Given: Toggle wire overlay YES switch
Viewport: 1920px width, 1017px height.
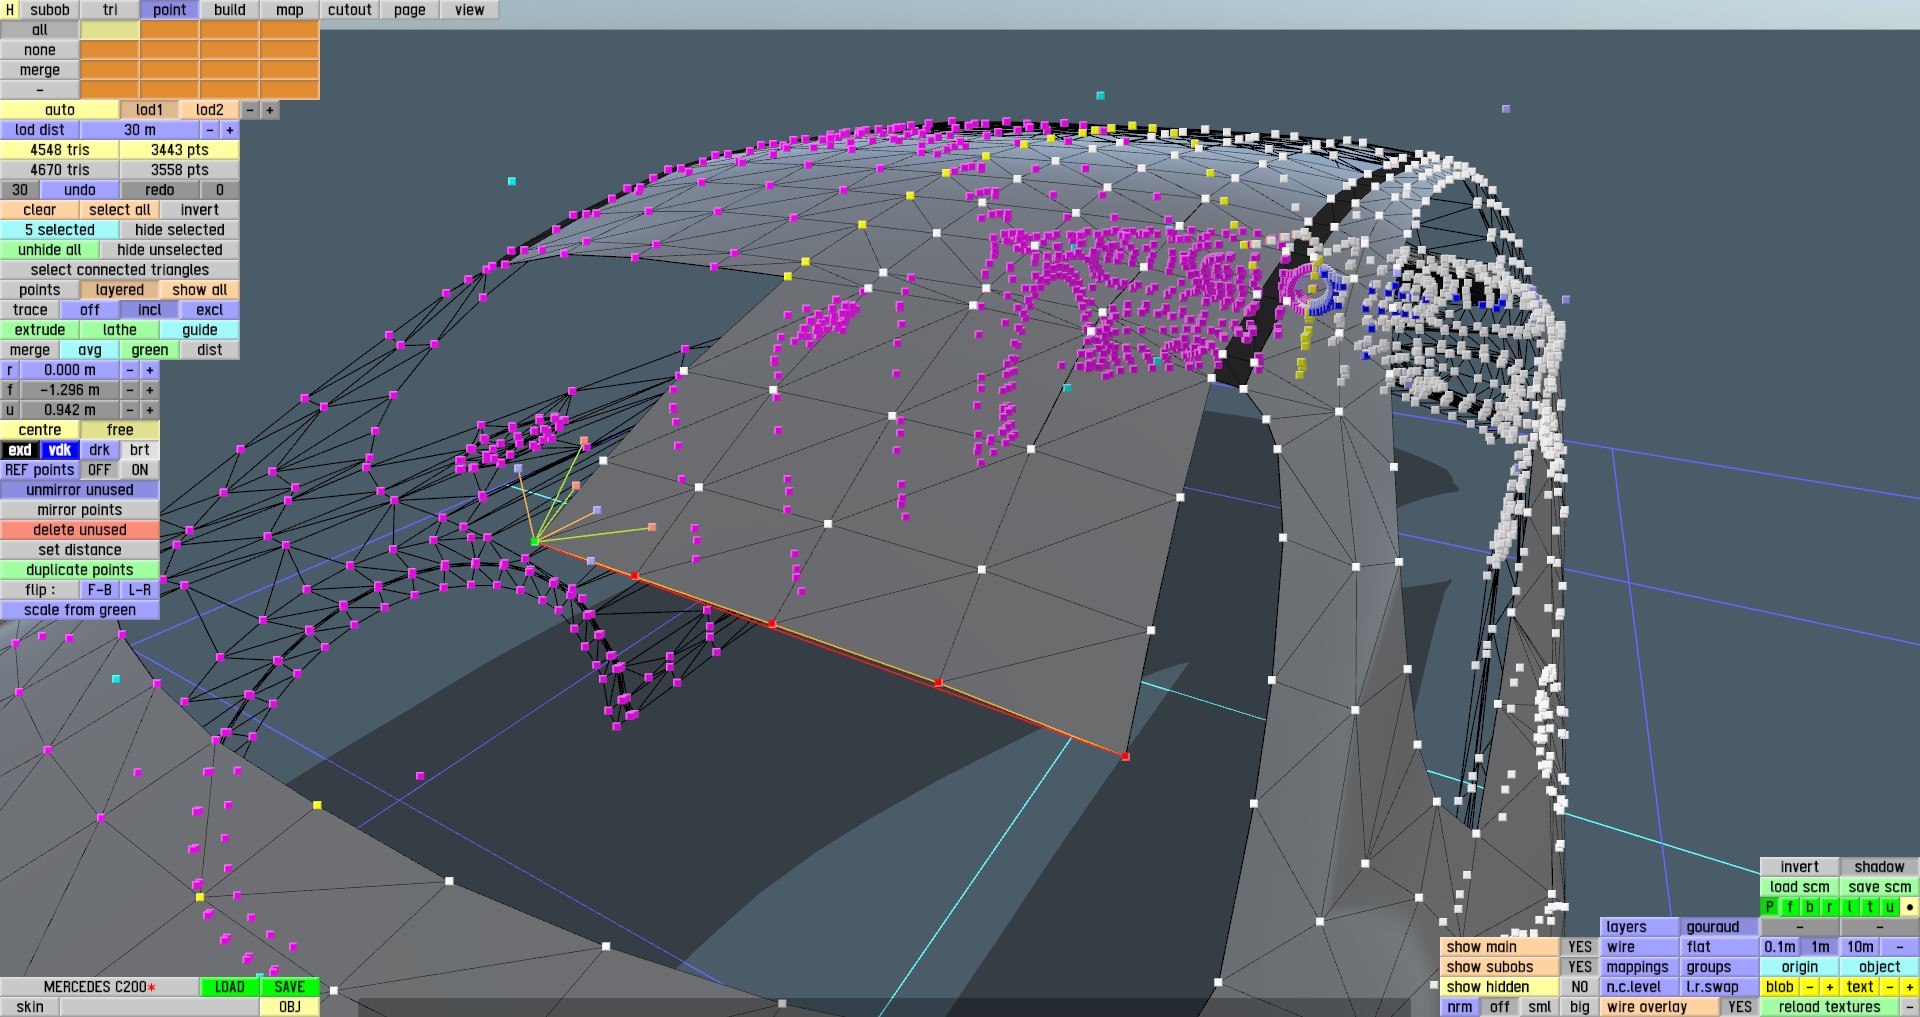Looking at the screenshot, I should 1740,1007.
